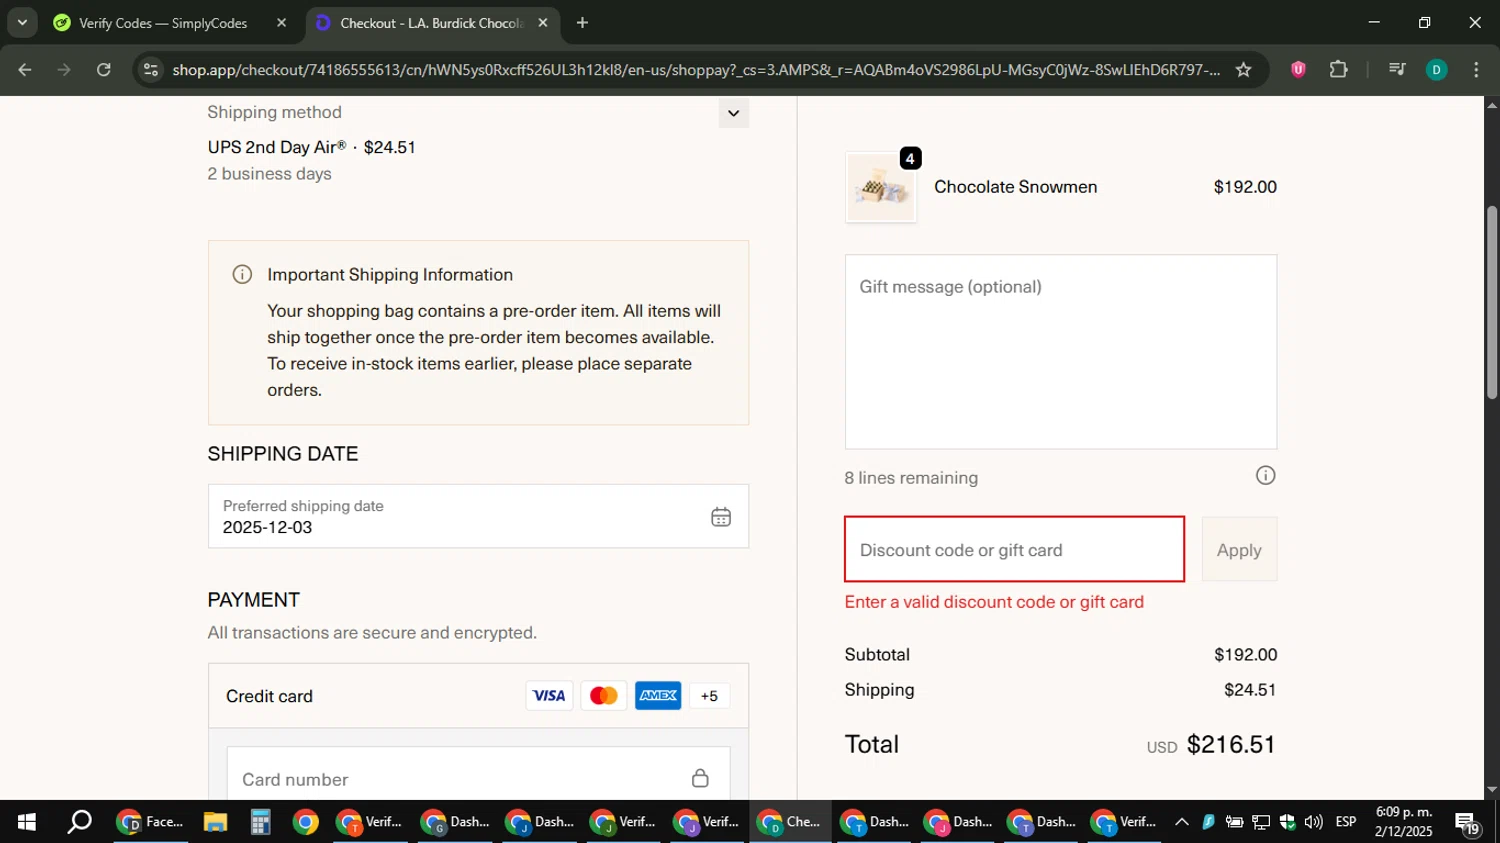Open Windows taskbar search
The height and width of the screenshot is (843, 1500).
coord(79,822)
